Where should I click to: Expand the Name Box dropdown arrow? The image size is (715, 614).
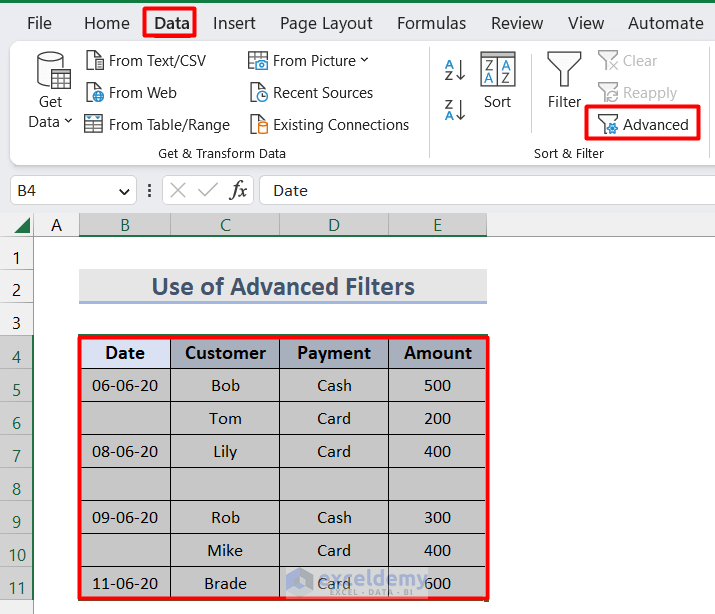[125, 191]
